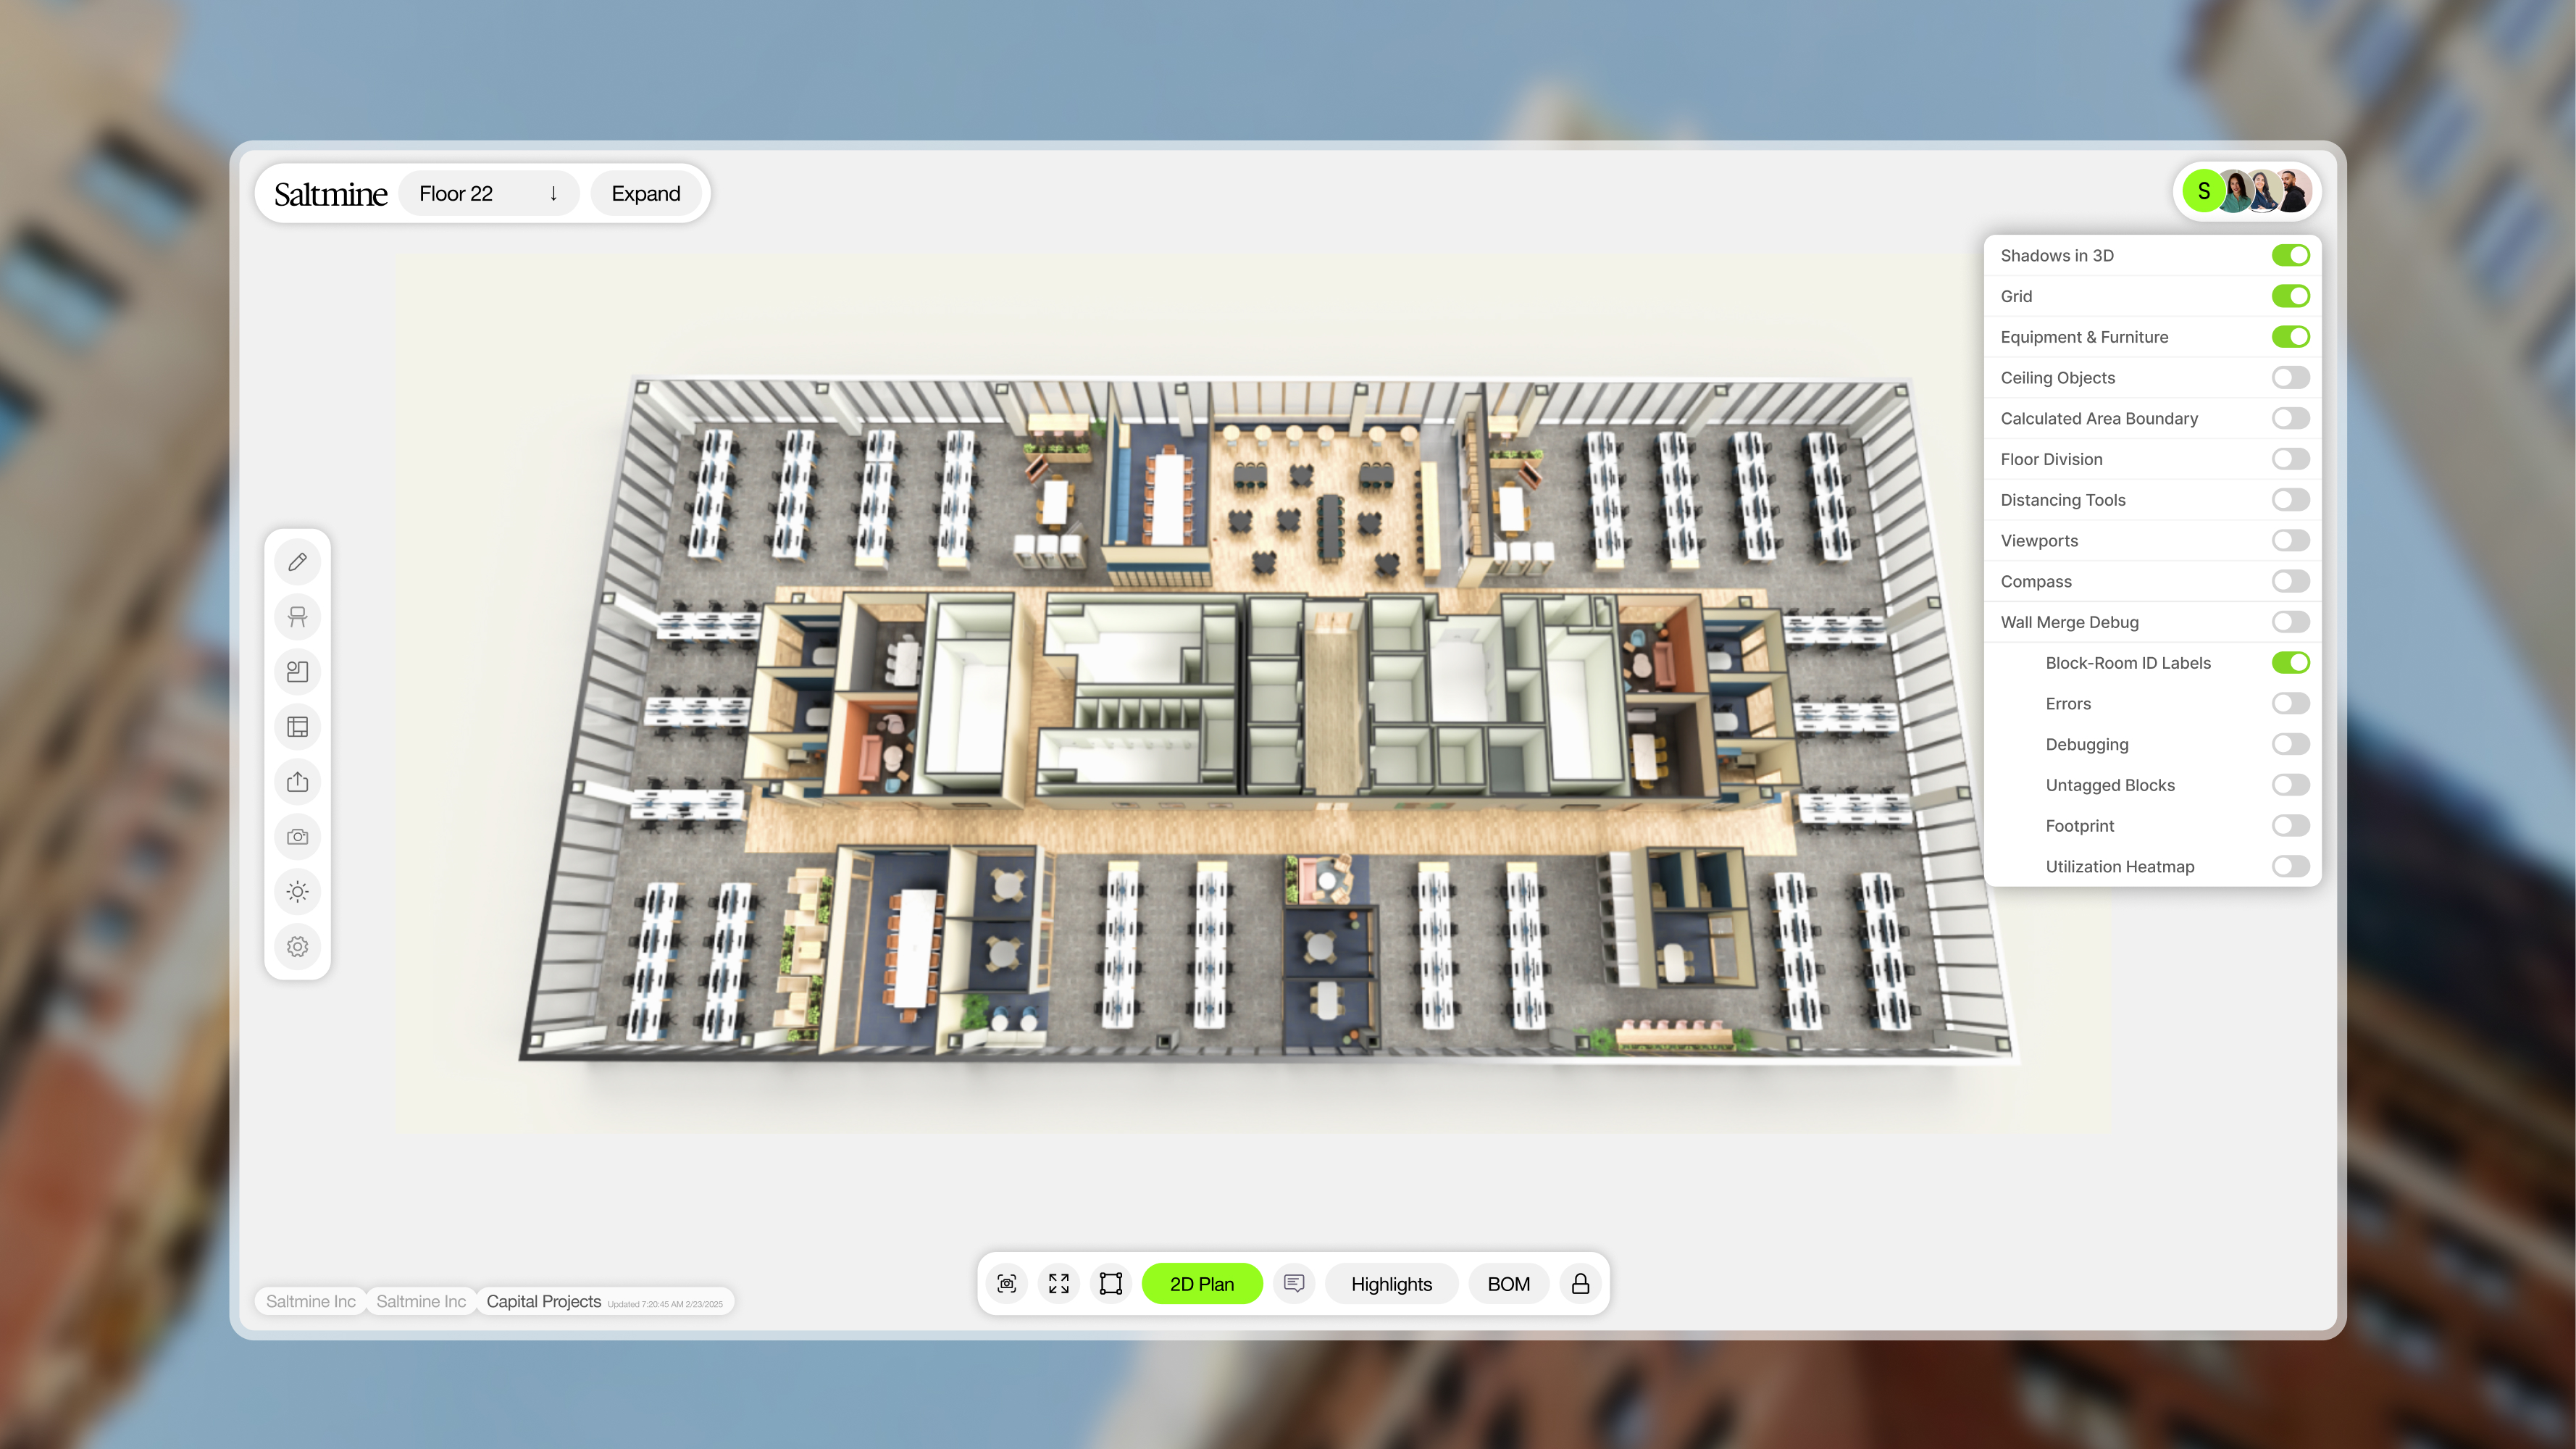Select the pencil edit tool
Image resolution: width=2576 pixels, height=1449 pixels.
tap(297, 562)
